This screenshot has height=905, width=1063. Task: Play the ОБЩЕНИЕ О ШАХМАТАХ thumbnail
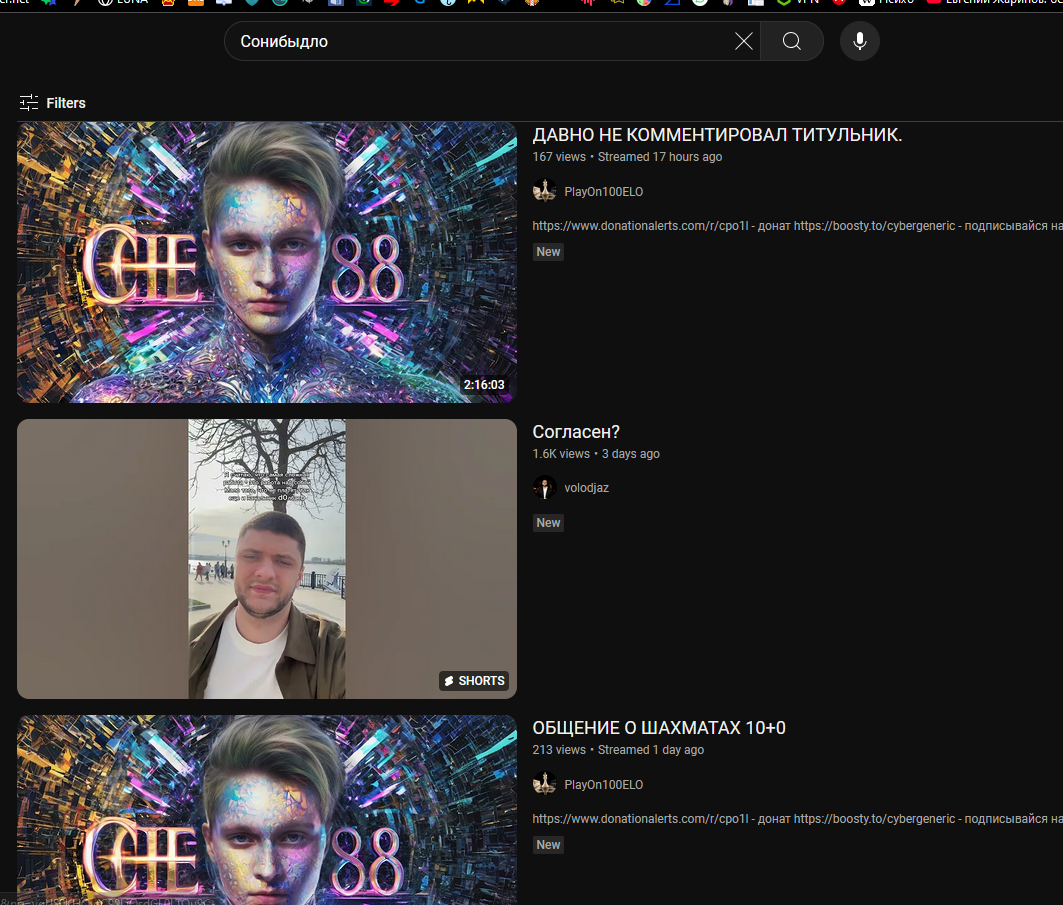tap(267, 809)
